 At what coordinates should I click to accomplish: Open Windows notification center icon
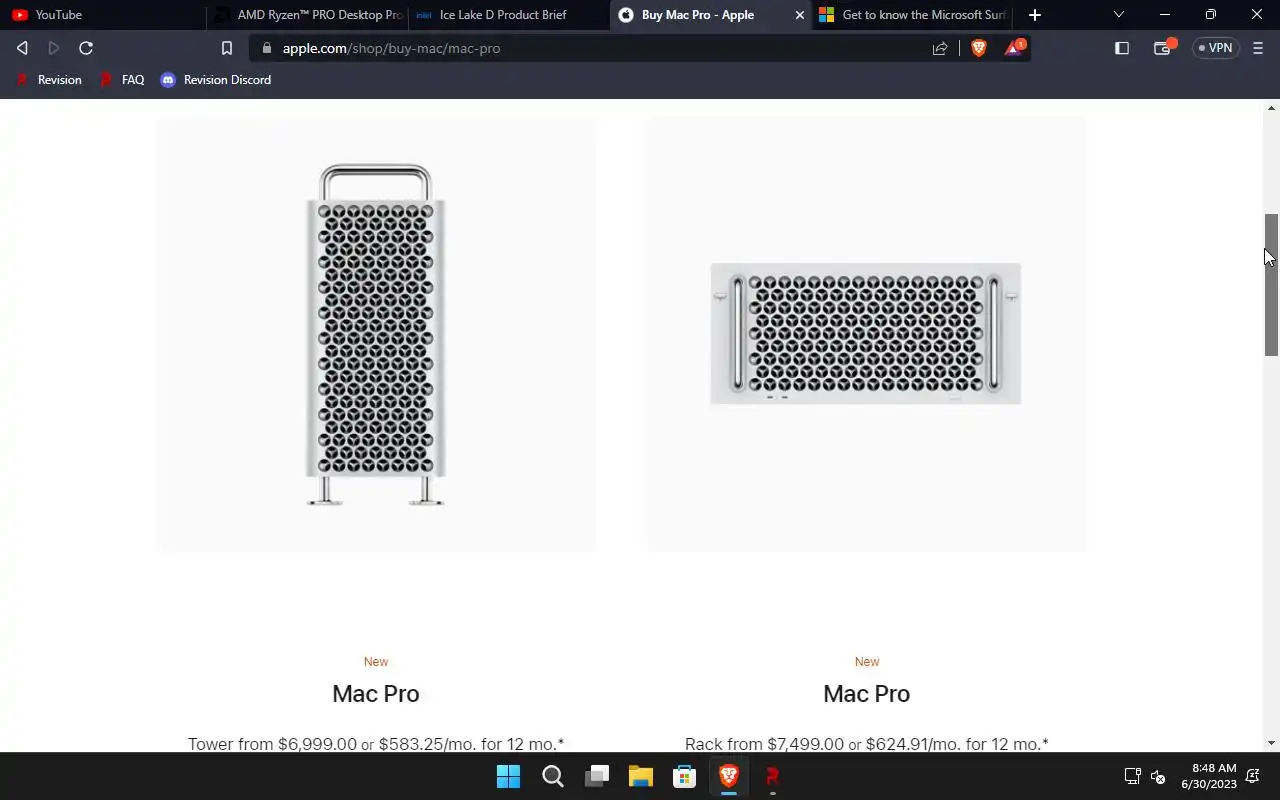[1252, 776]
